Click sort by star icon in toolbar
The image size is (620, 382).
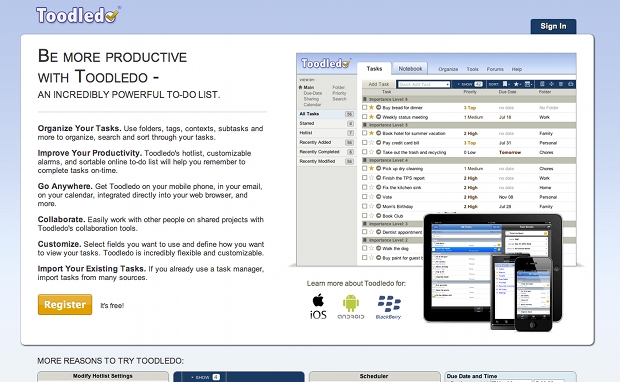(516, 84)
